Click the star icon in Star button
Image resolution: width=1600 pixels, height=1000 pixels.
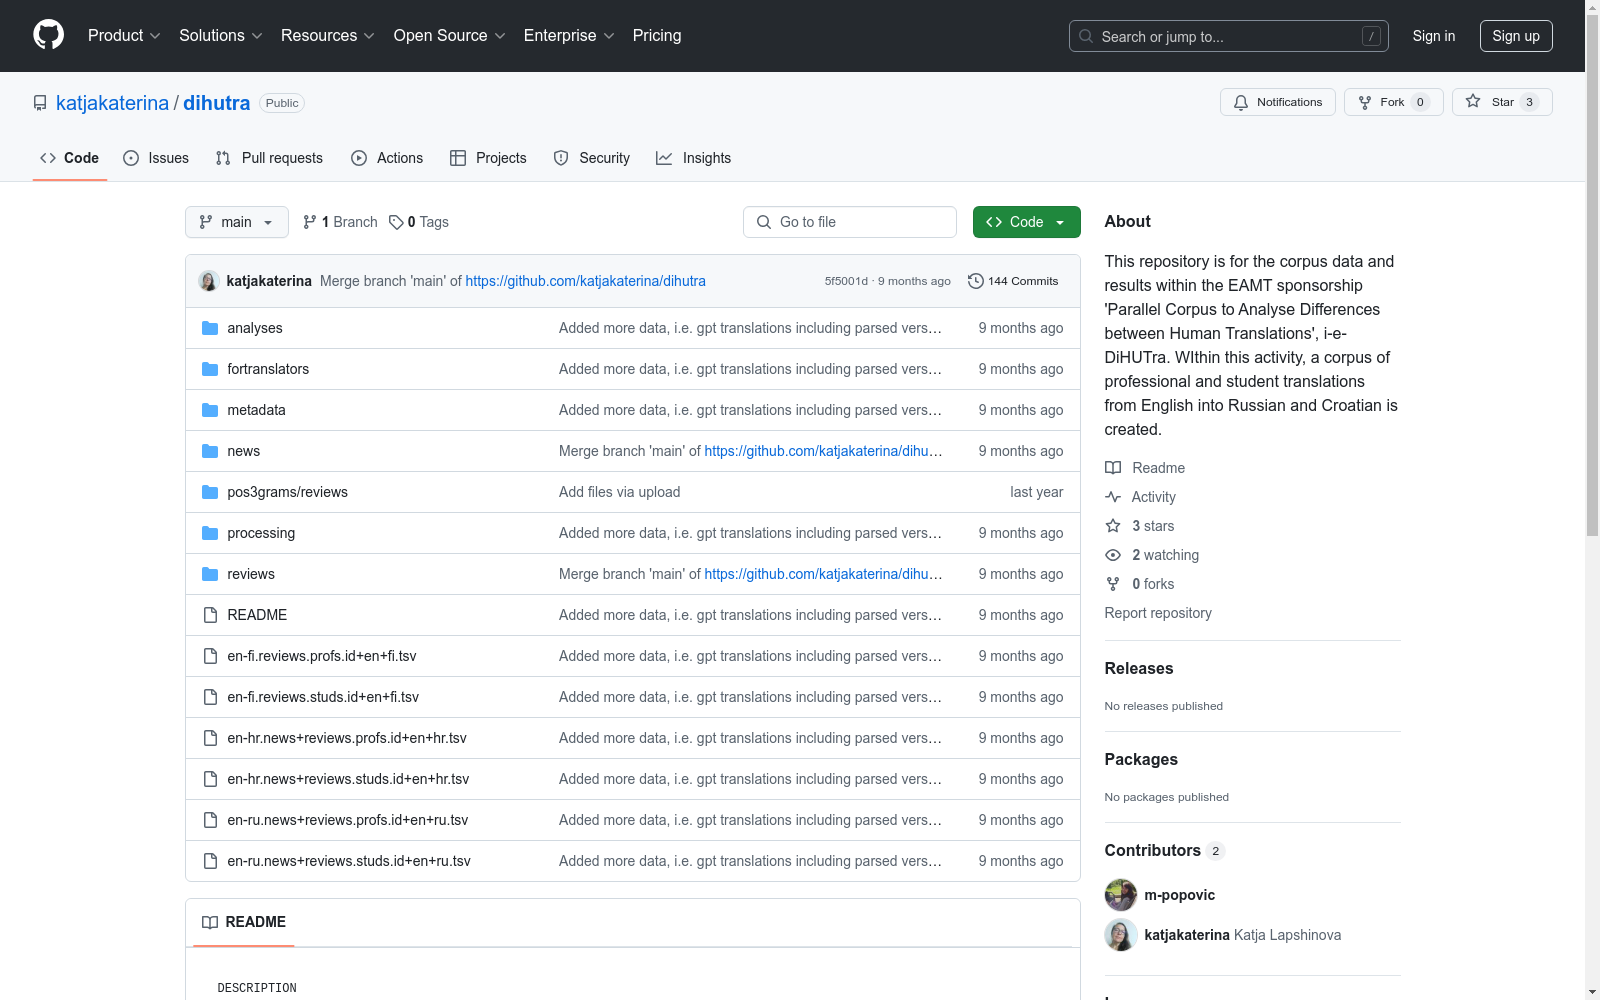(1473, 101)
